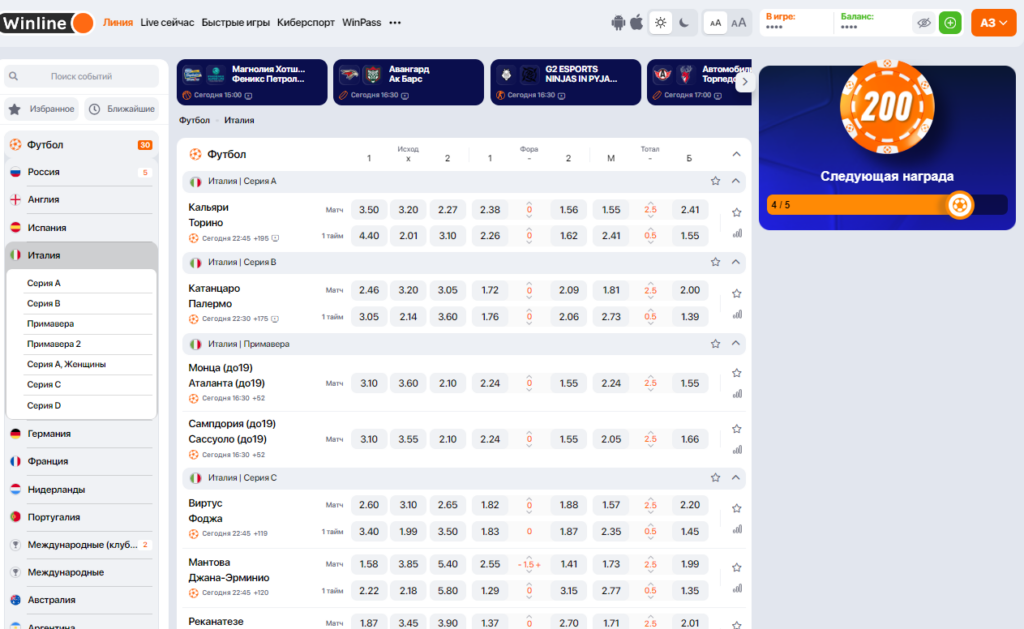Open the Ближайшие events button
Viewport: 1024px width, 629px height.
pos(123,109)
